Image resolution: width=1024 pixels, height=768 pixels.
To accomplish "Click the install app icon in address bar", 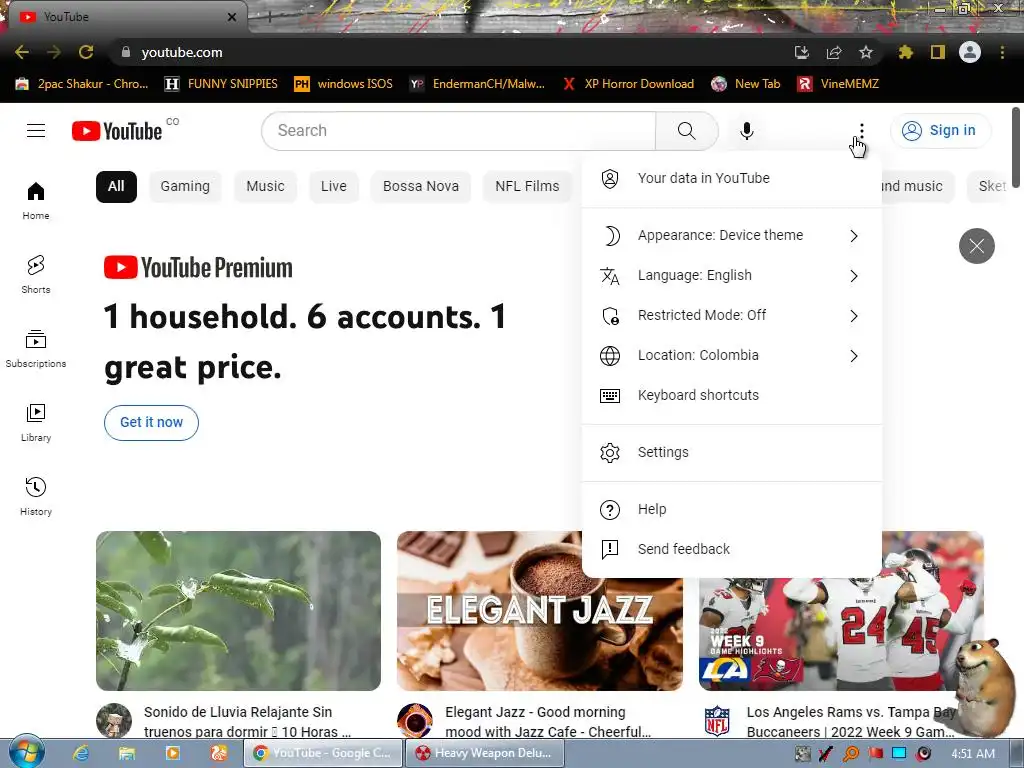I will [802, 52].
